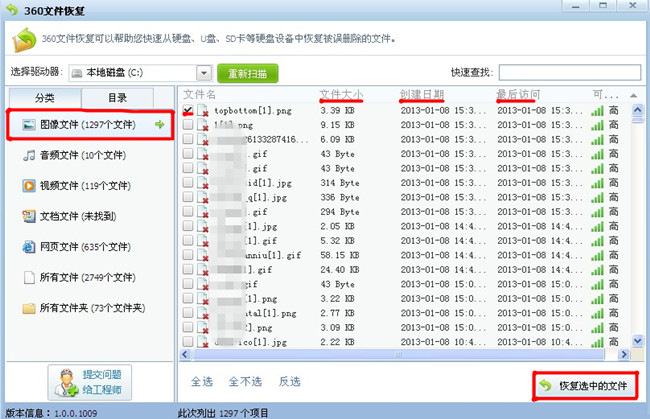
Task: Uncheck the topbottom[1].png checkbox
Action: [x=188, y=110]
